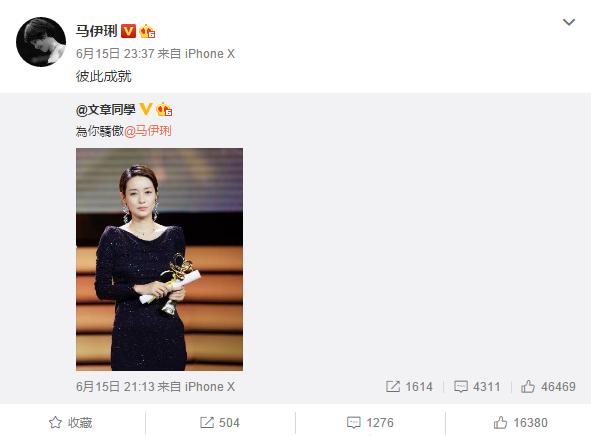Open the original post timestamp 6月15日 21:13
The width and height of the screenshot is (591, 436).
point(115,387)
